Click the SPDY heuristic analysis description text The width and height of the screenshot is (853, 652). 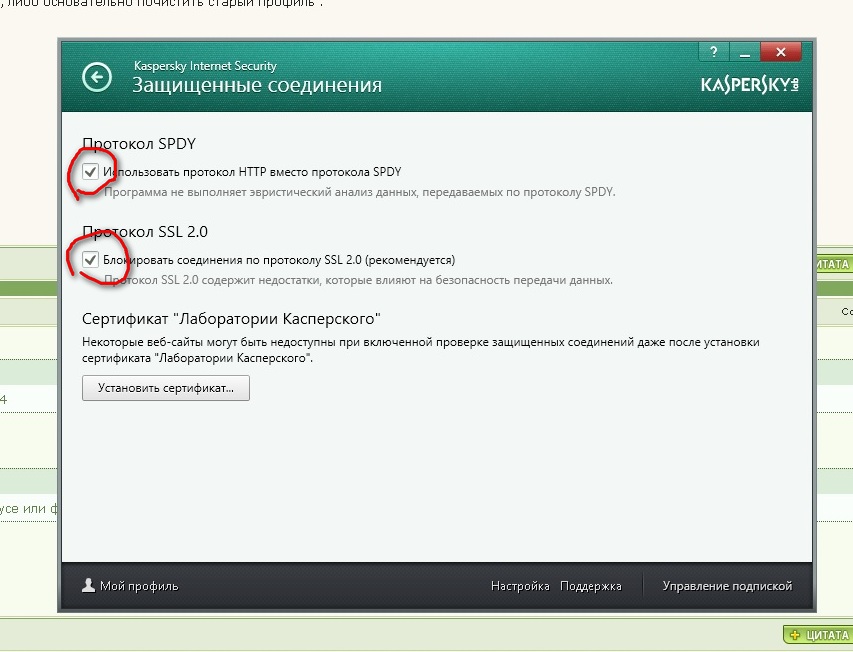click(360, 192)
